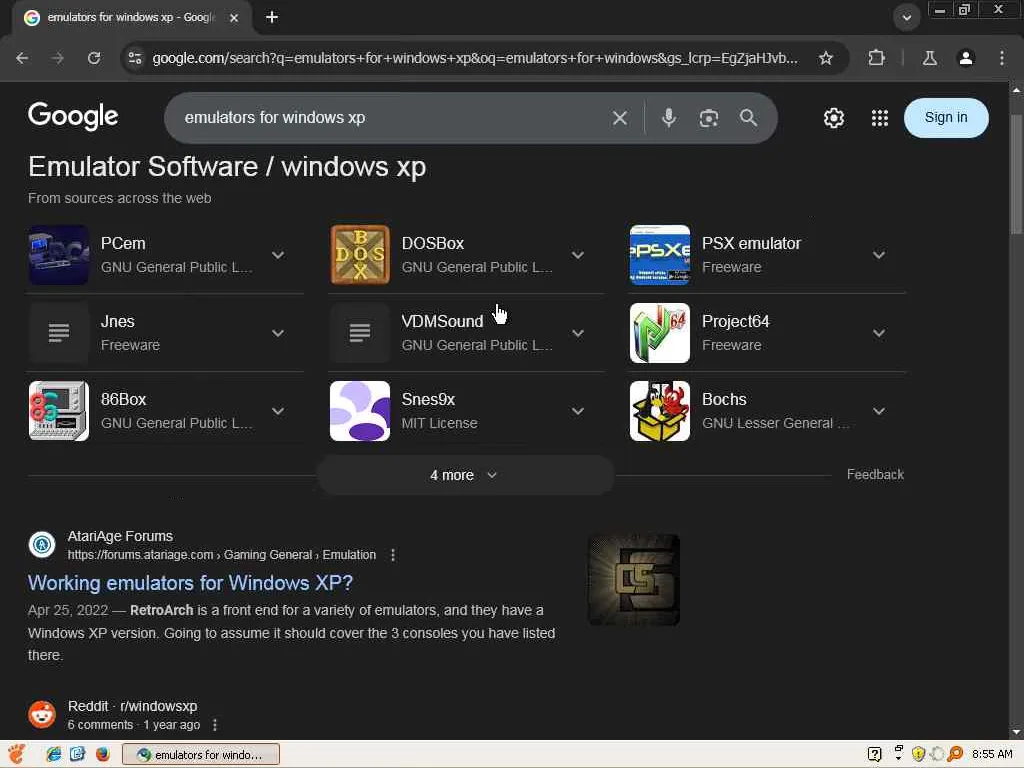
Task: Open the tab search dropdown arrow
Action: tap(906, 18)
